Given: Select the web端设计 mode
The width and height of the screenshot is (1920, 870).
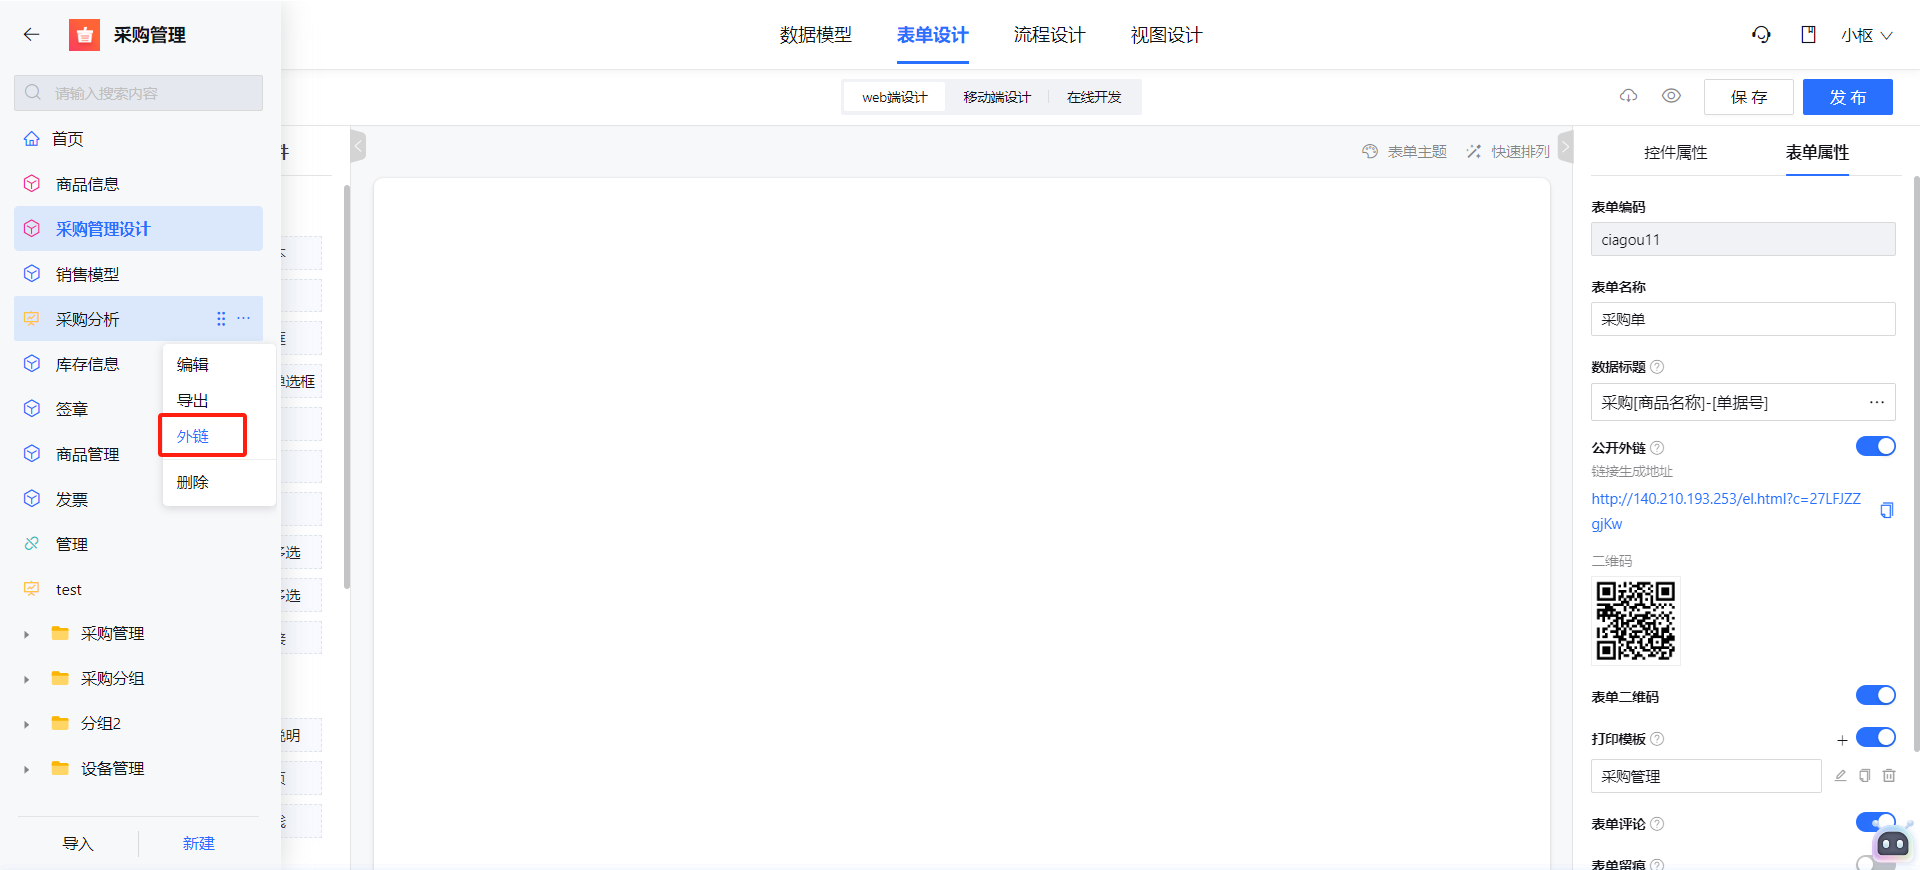Looking at the screenshot, I should coord(895,97).
